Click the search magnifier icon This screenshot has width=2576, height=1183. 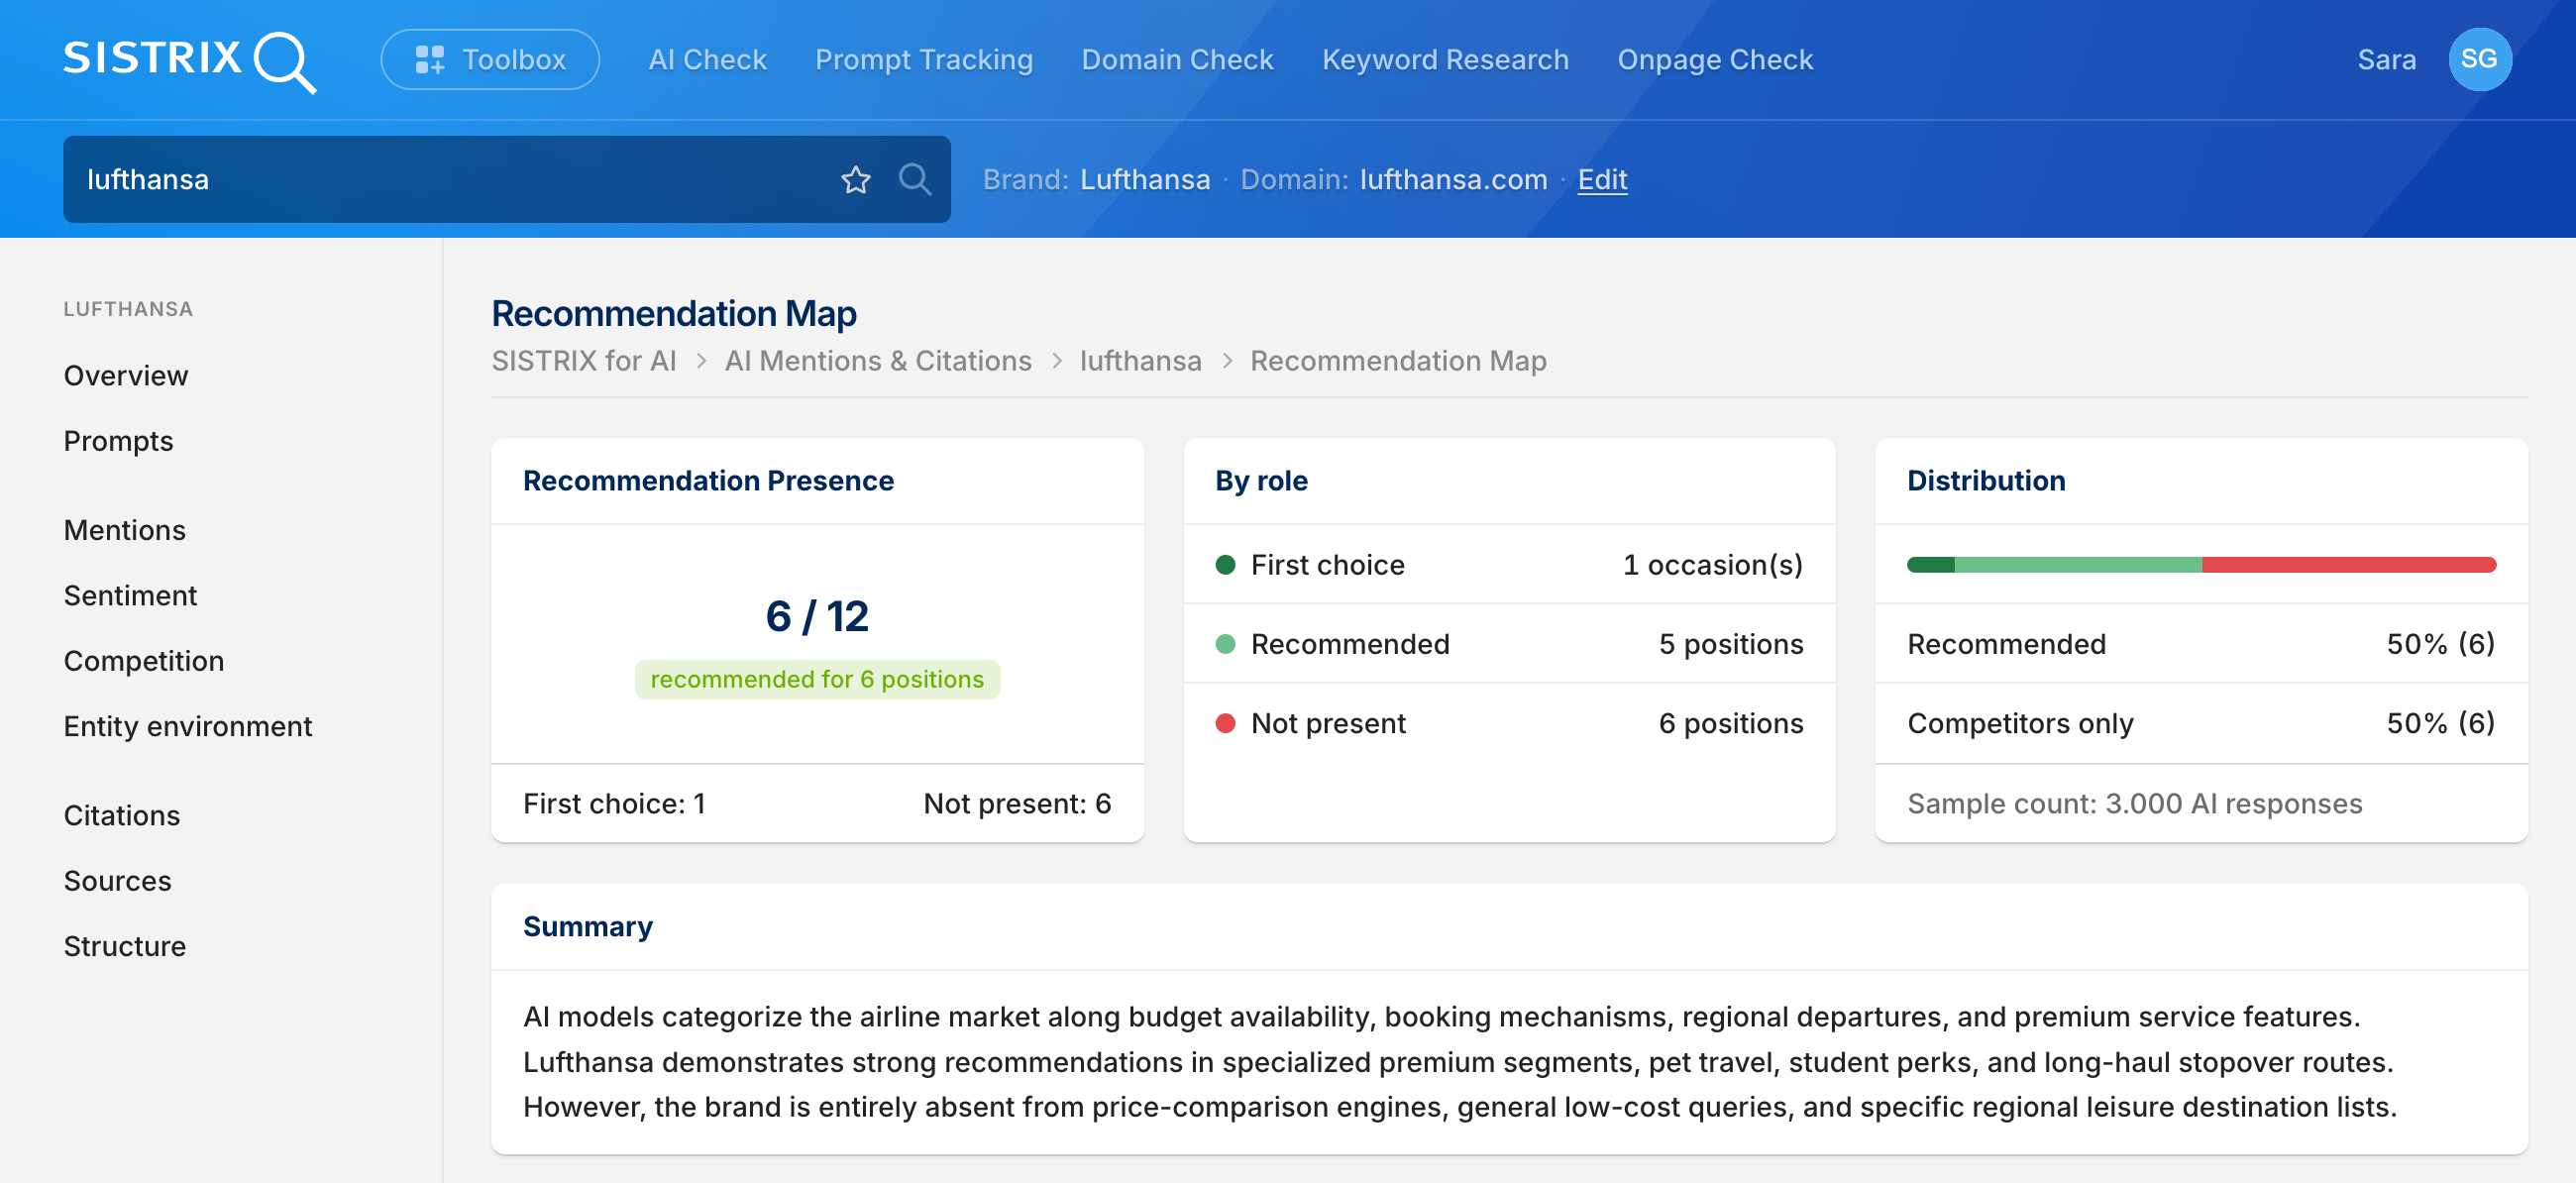point(914,180)
